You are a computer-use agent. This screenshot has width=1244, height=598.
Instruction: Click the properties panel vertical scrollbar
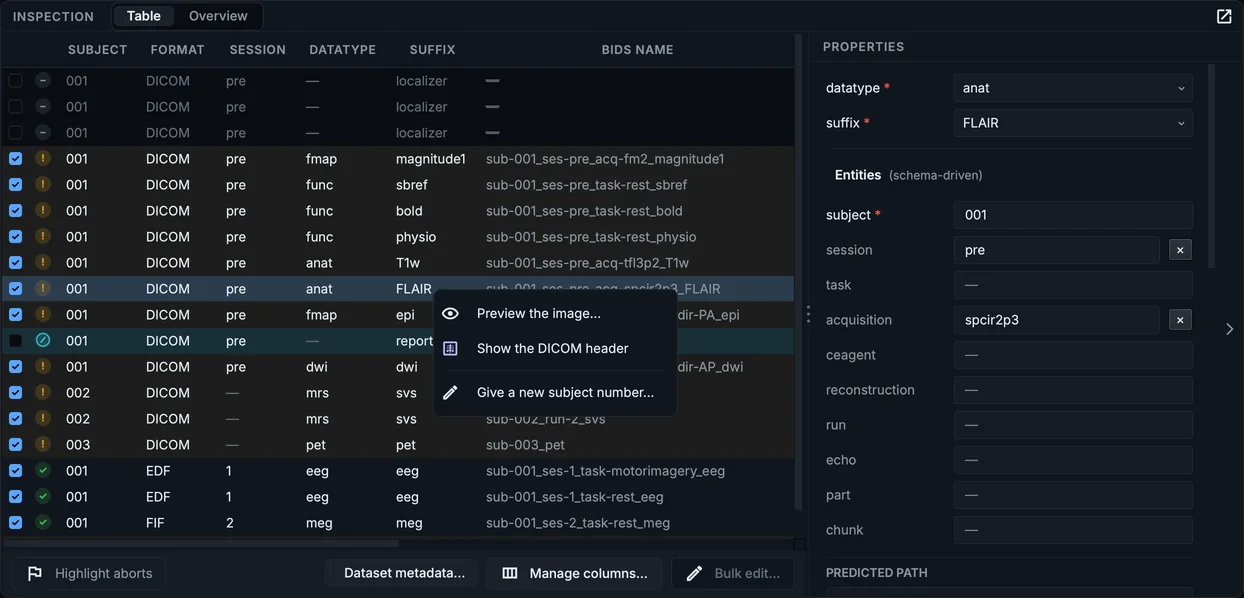(1211, 165)
